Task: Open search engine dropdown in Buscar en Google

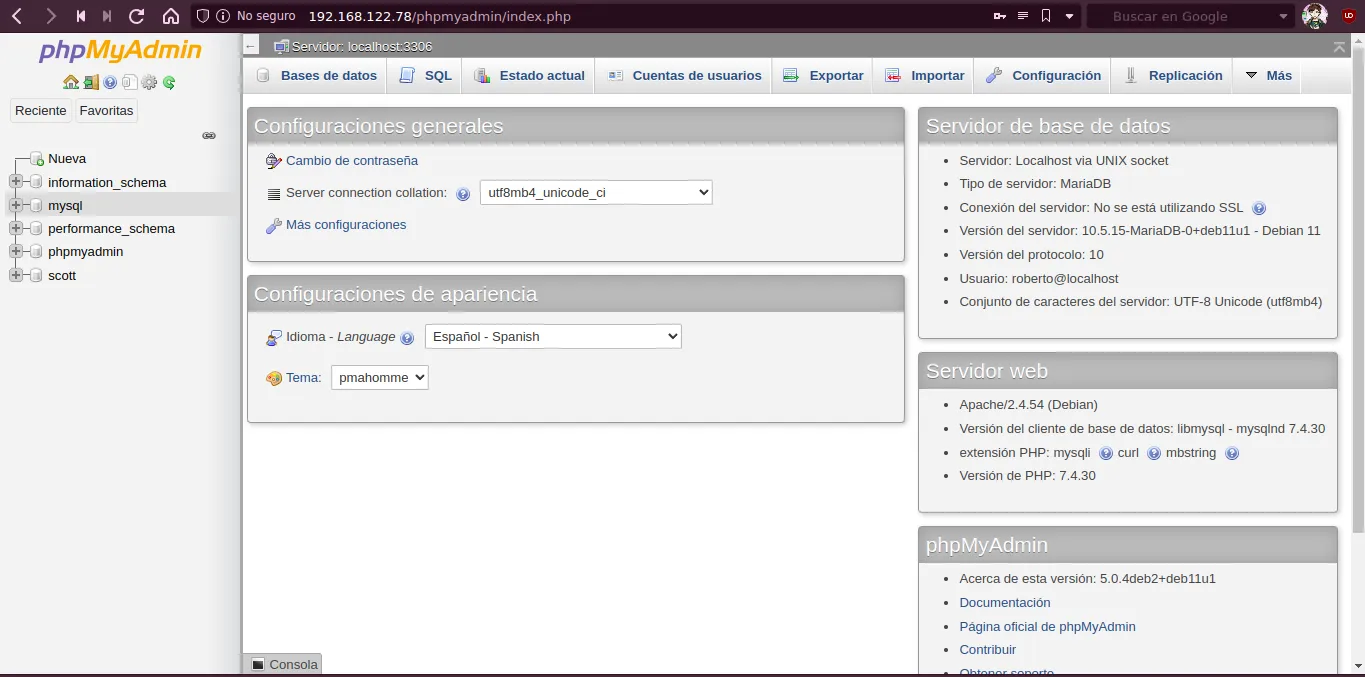Action: 1284,16
